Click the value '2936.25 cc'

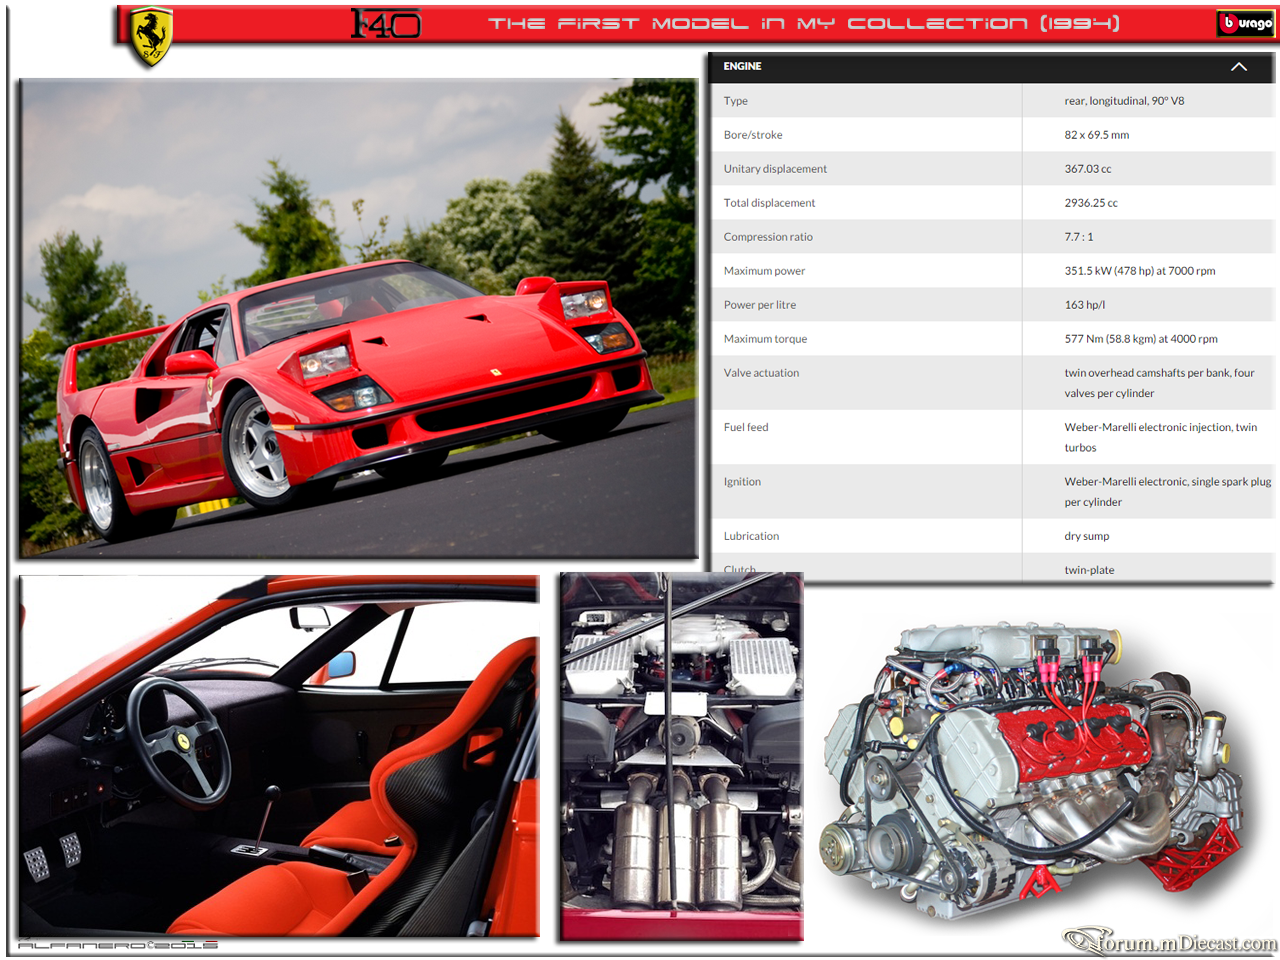pos(1091,203)
